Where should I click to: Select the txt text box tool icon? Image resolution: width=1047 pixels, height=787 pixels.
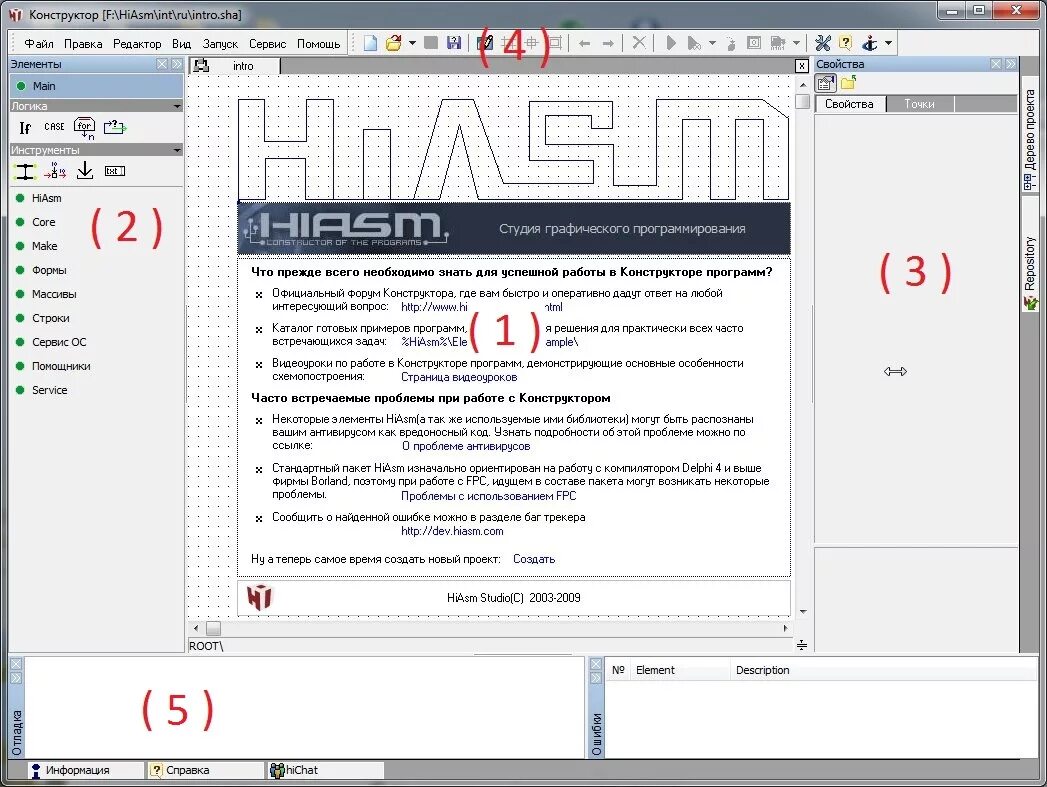click(x=114, y=172)
